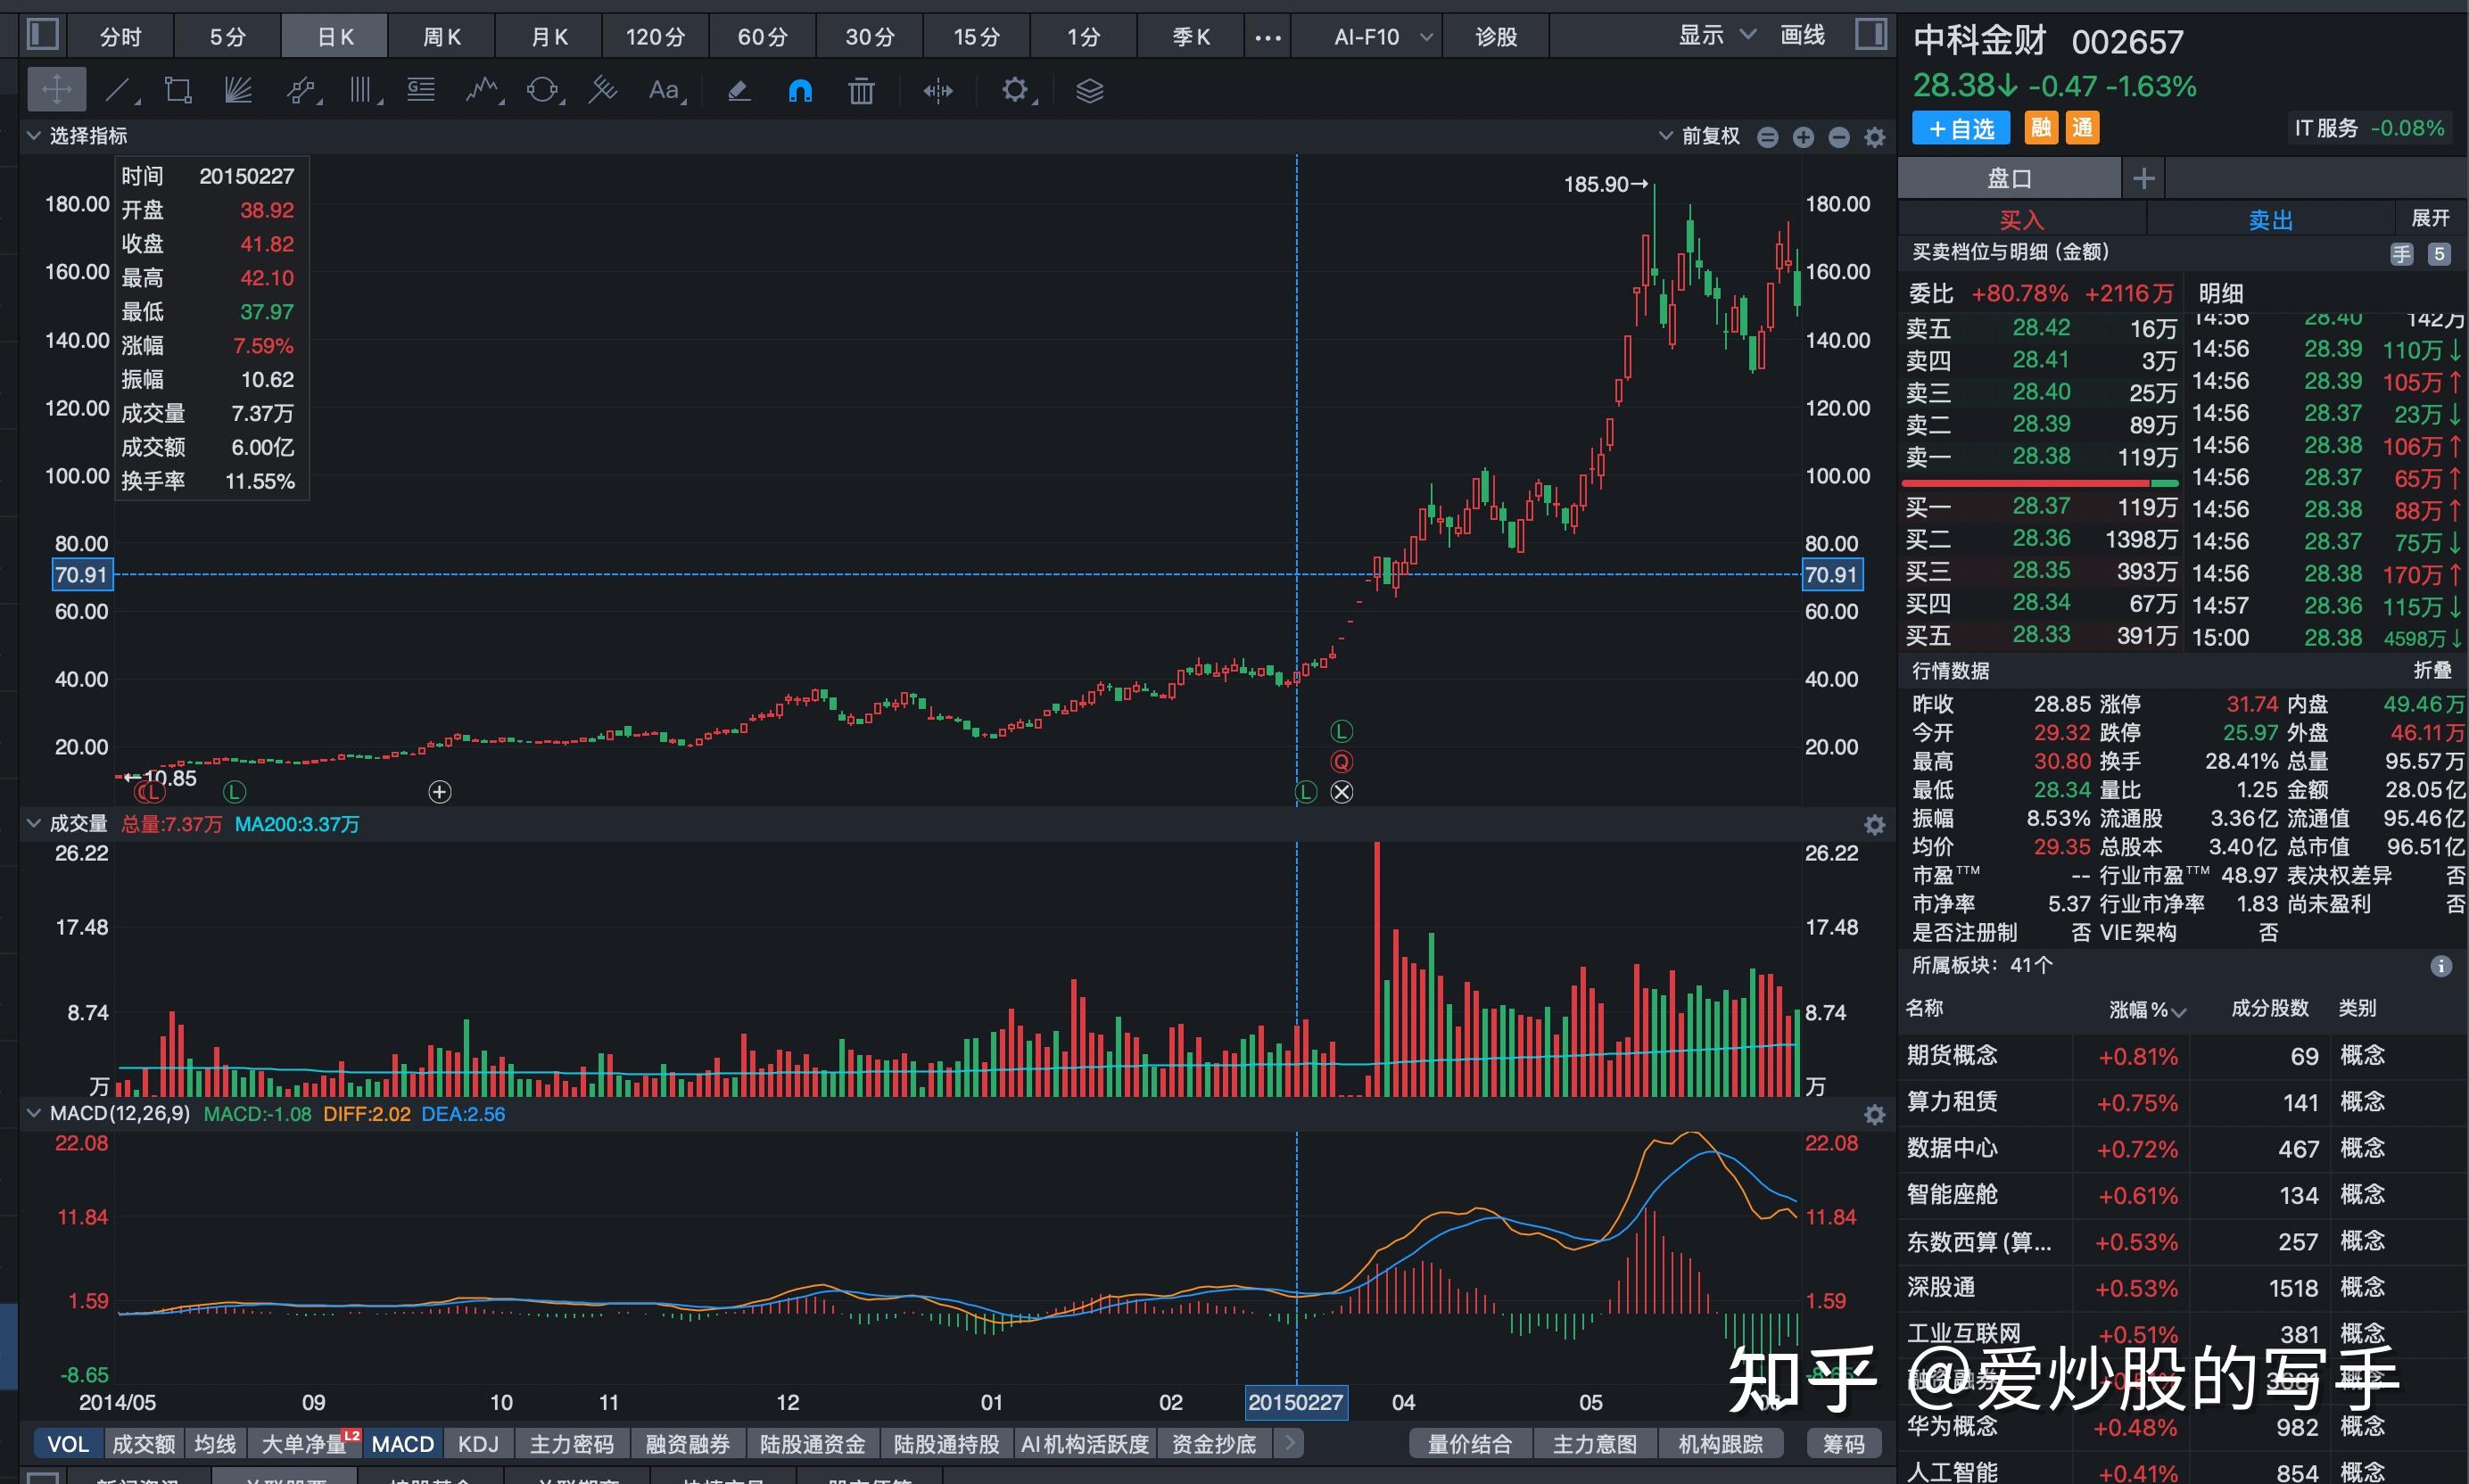Click the trash icon to clear drawings

860,90
